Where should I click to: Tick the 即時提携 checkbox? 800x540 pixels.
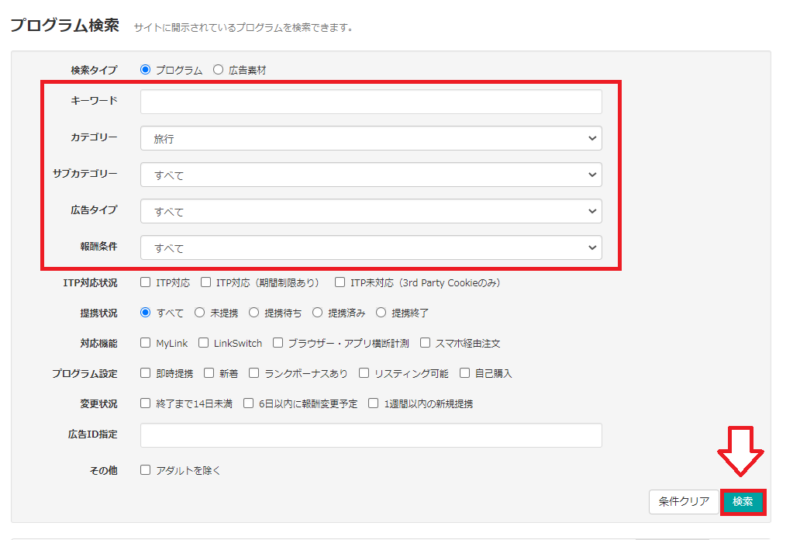click(x=145, y=373)
